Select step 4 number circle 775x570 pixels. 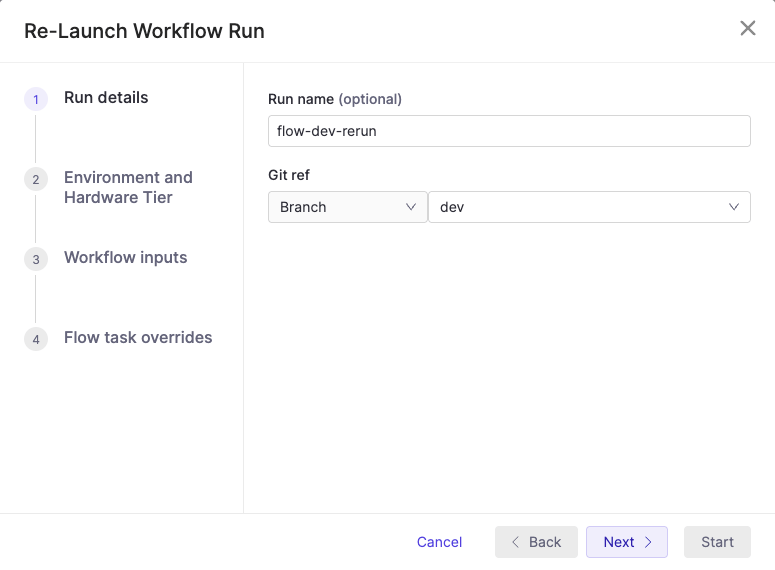pyautogui.click(x=36, y=340)
